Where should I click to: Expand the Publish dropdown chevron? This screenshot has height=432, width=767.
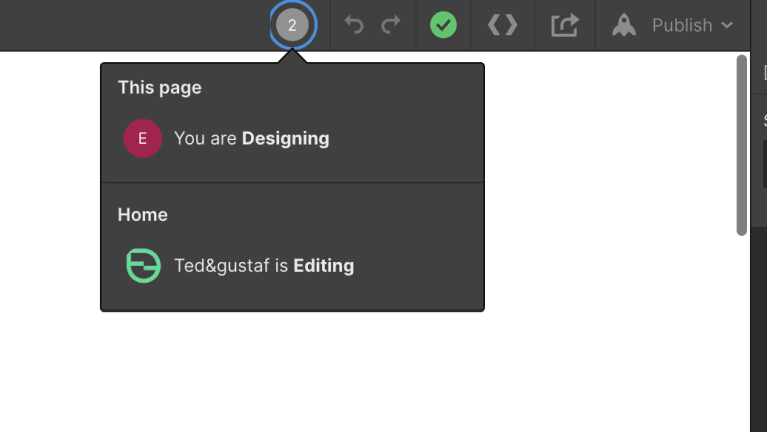727,25
